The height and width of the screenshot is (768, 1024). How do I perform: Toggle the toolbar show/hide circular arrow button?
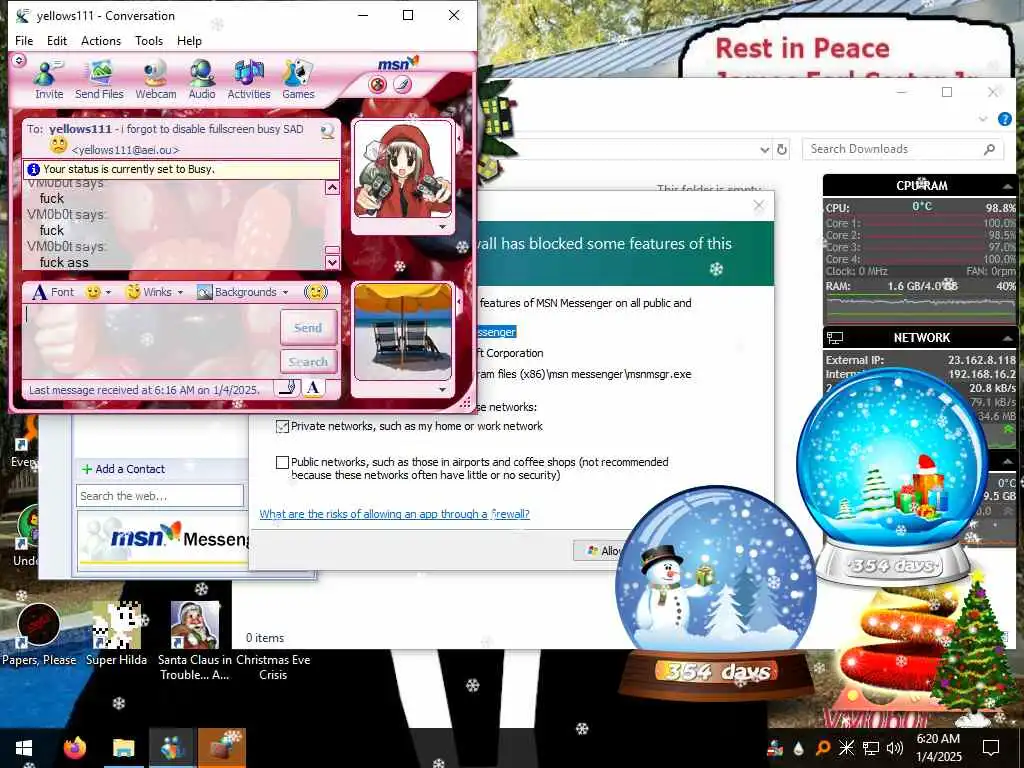pos(19,60)
